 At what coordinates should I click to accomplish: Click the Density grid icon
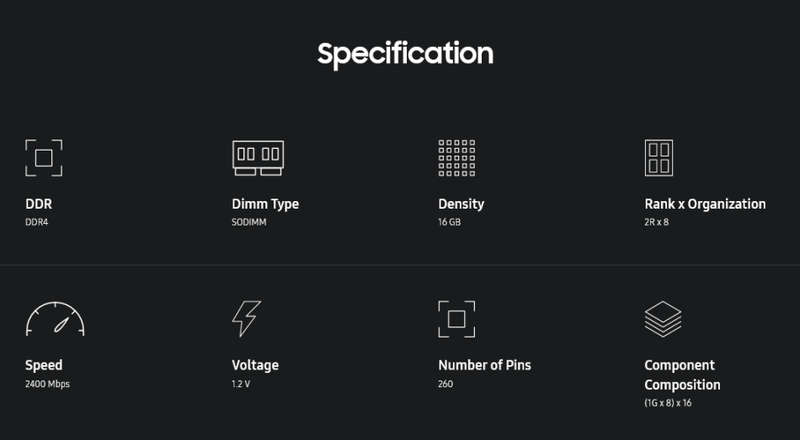[x=457, y=158]
